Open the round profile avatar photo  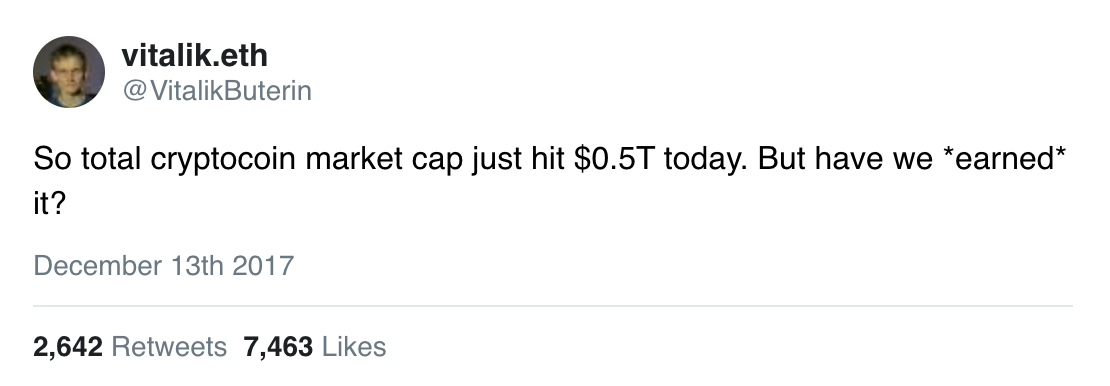pyautogui.click(x=69, y=72)
